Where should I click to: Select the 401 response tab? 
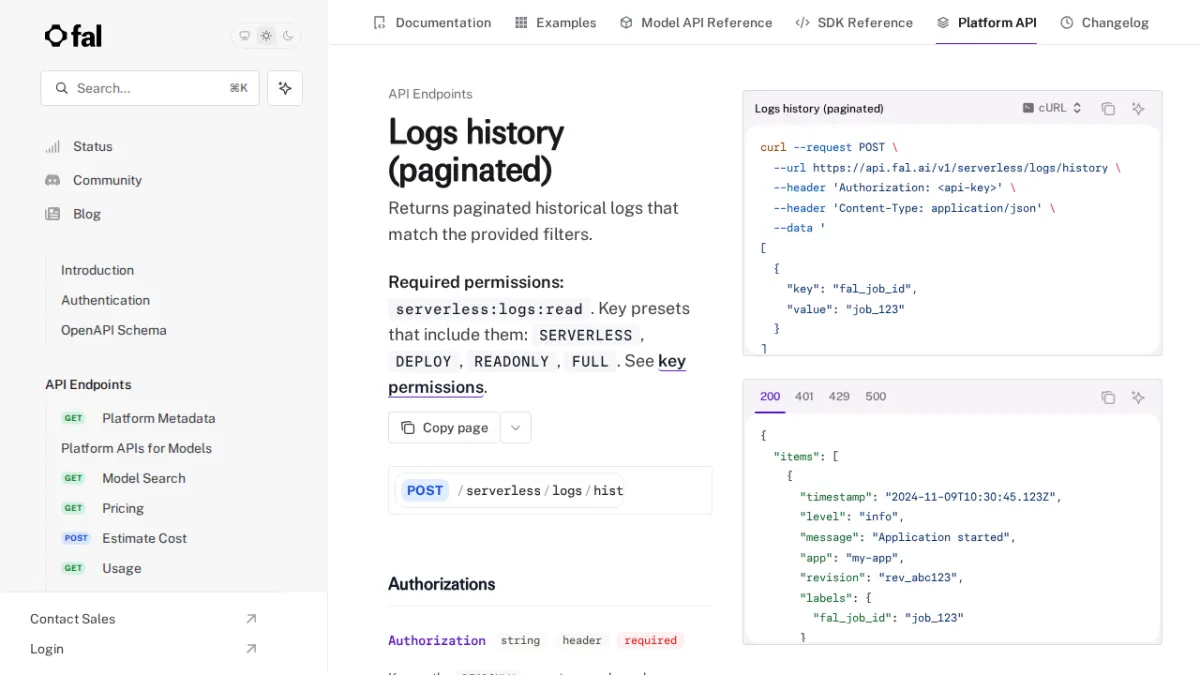coord(804,396)
